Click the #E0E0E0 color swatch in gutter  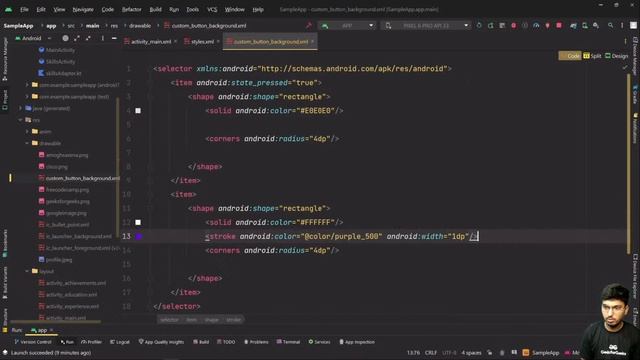pos(138,111)
